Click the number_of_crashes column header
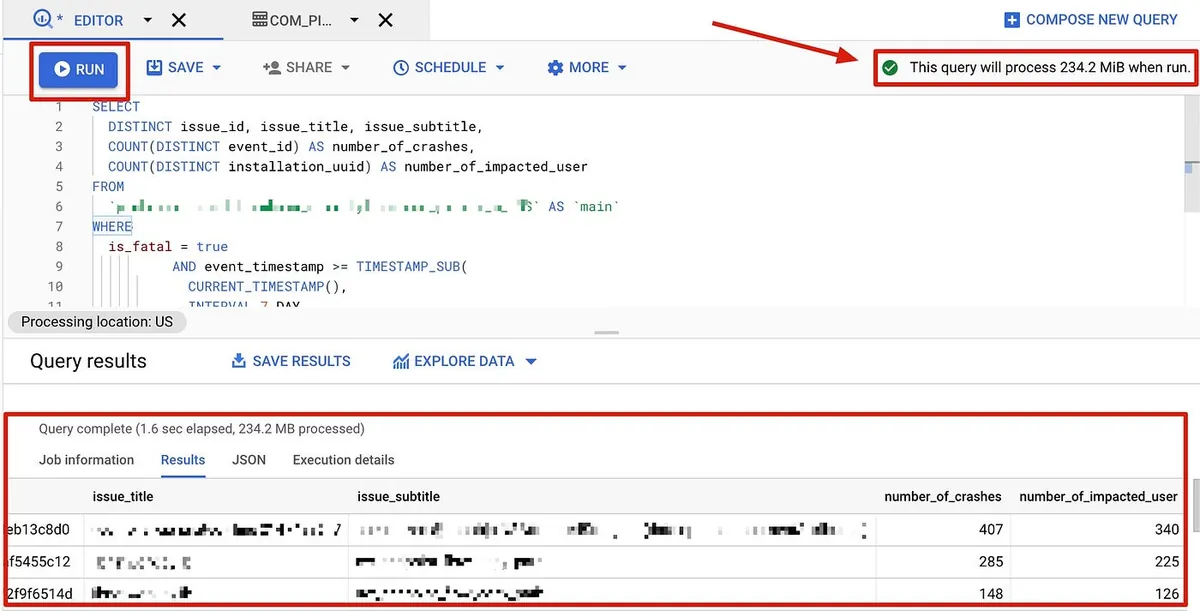The height and width of the screenshot is (611, 1200). coord(942,496)
